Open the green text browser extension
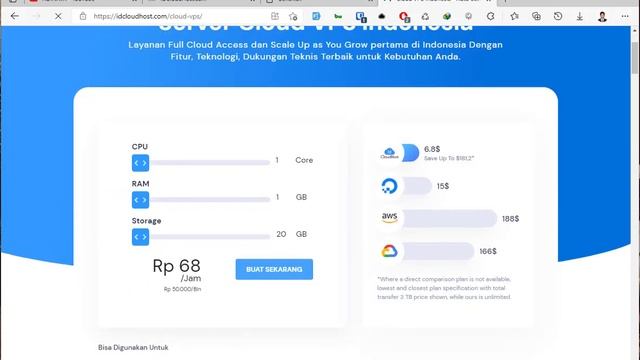Screen dimensions: 640x360 pyautogui.click(x=338, y=16)
